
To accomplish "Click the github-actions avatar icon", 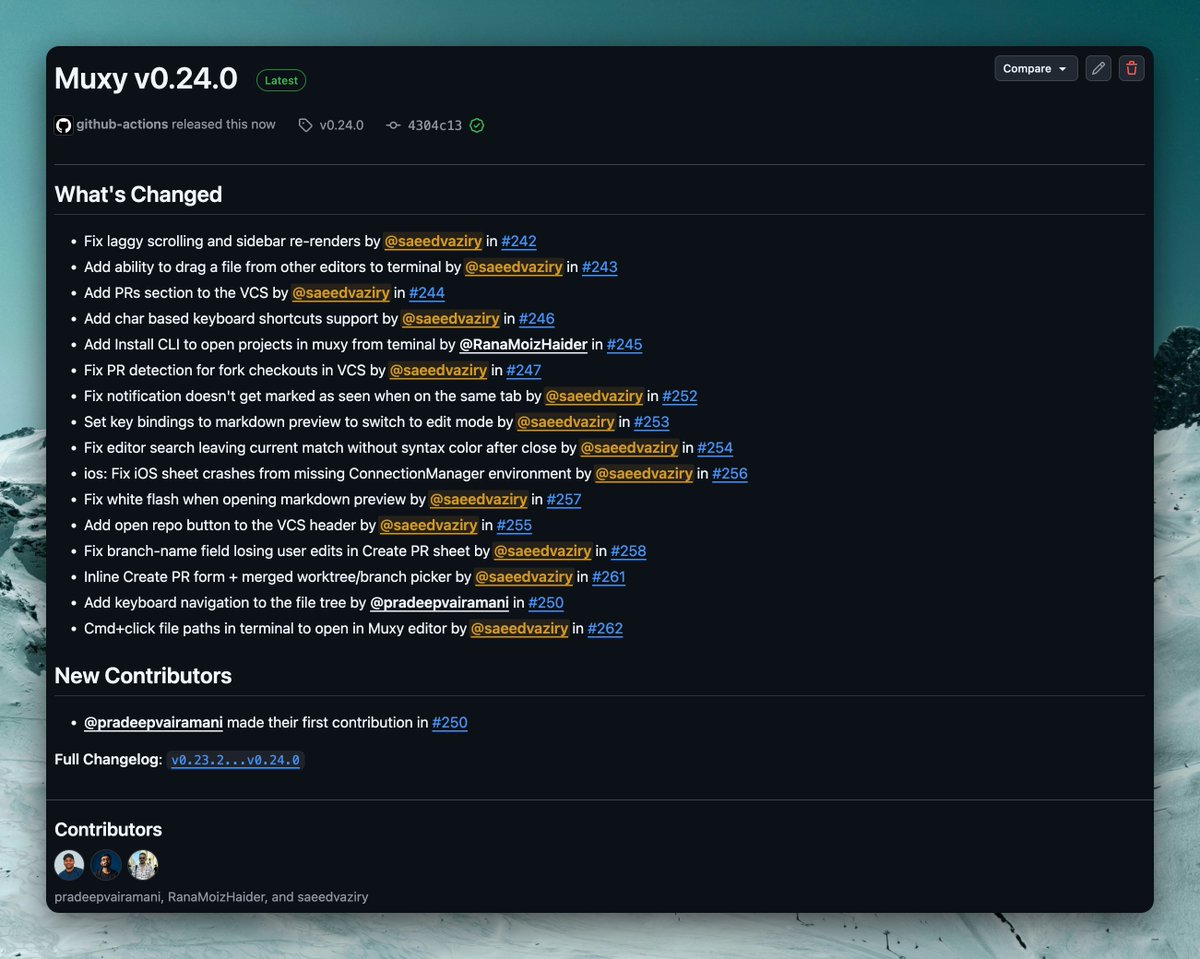I will tap(63, 125).
